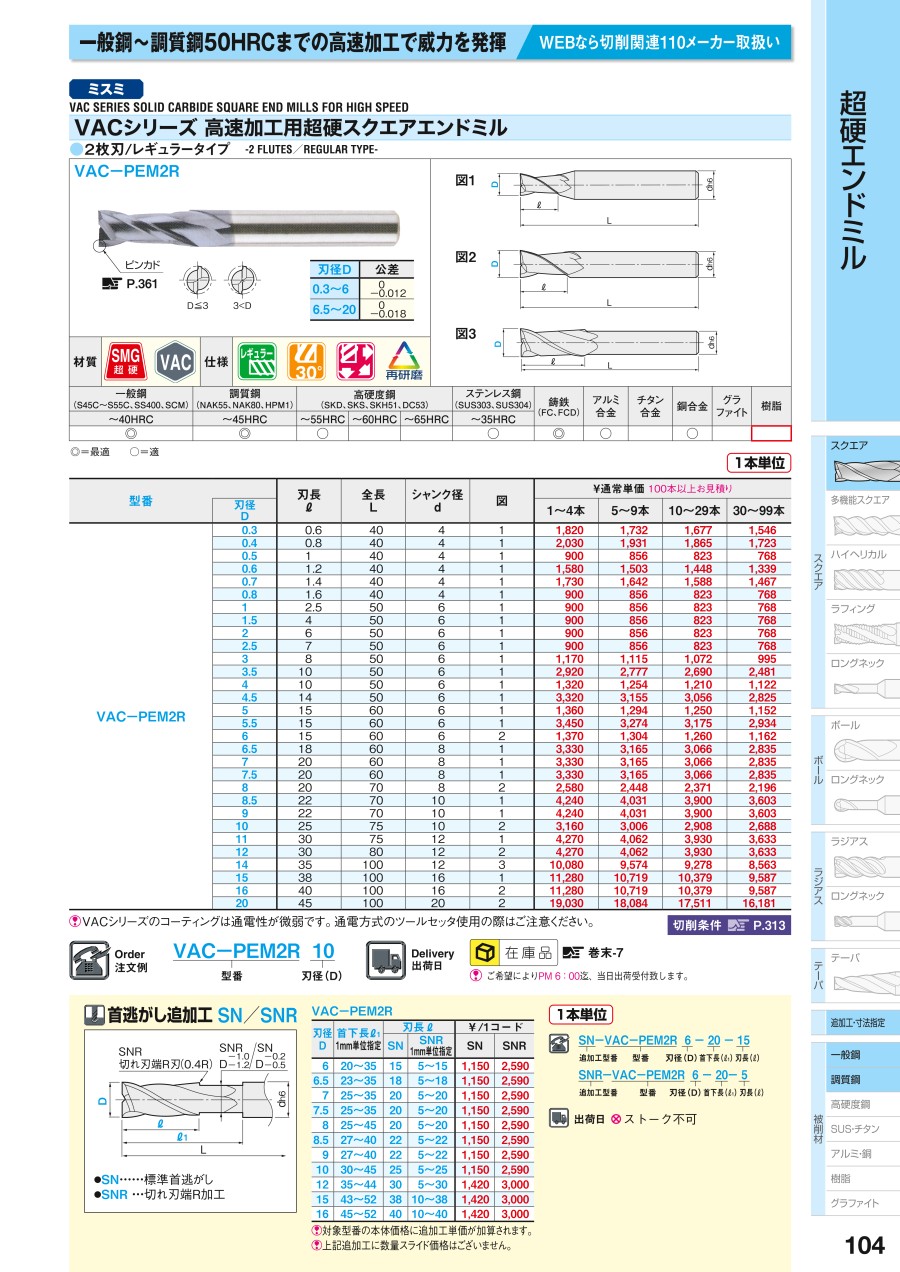This screenshot has width=900, height=1272.
Task: Click the VAC coating badge icon
Action: (175, 361)
